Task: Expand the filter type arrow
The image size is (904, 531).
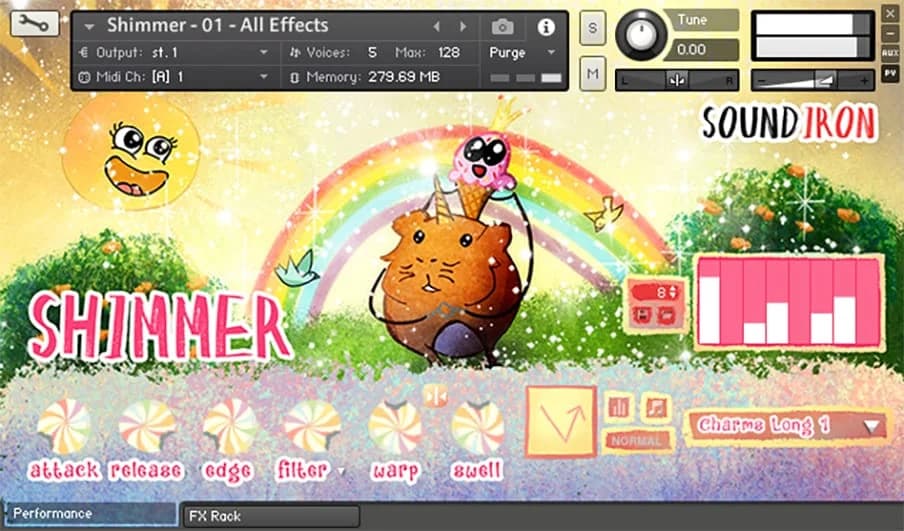Action: tap(341, 471)
